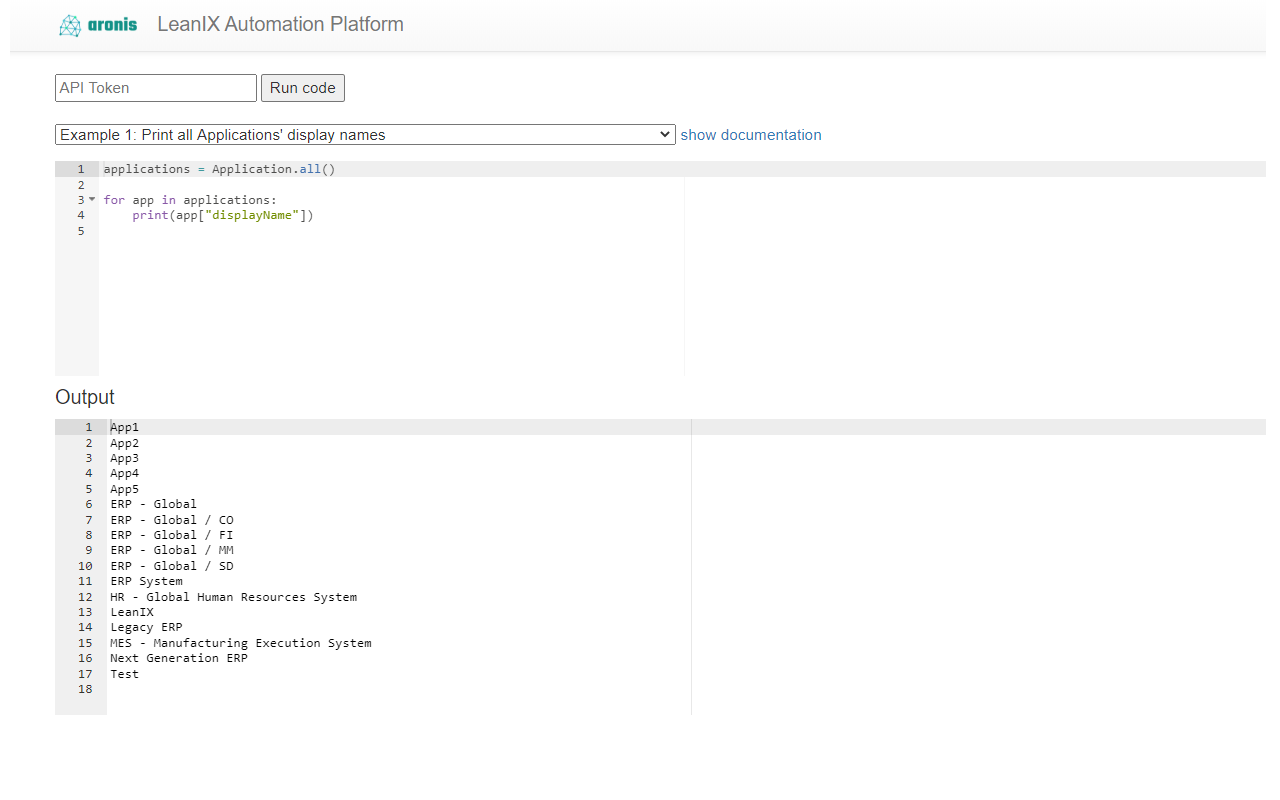Select 'MES - Manufacturing Execution System' line
Image resolution: width=1280 pixels, height=800 pixels.
pyautogui.click(x=241, y=643)
